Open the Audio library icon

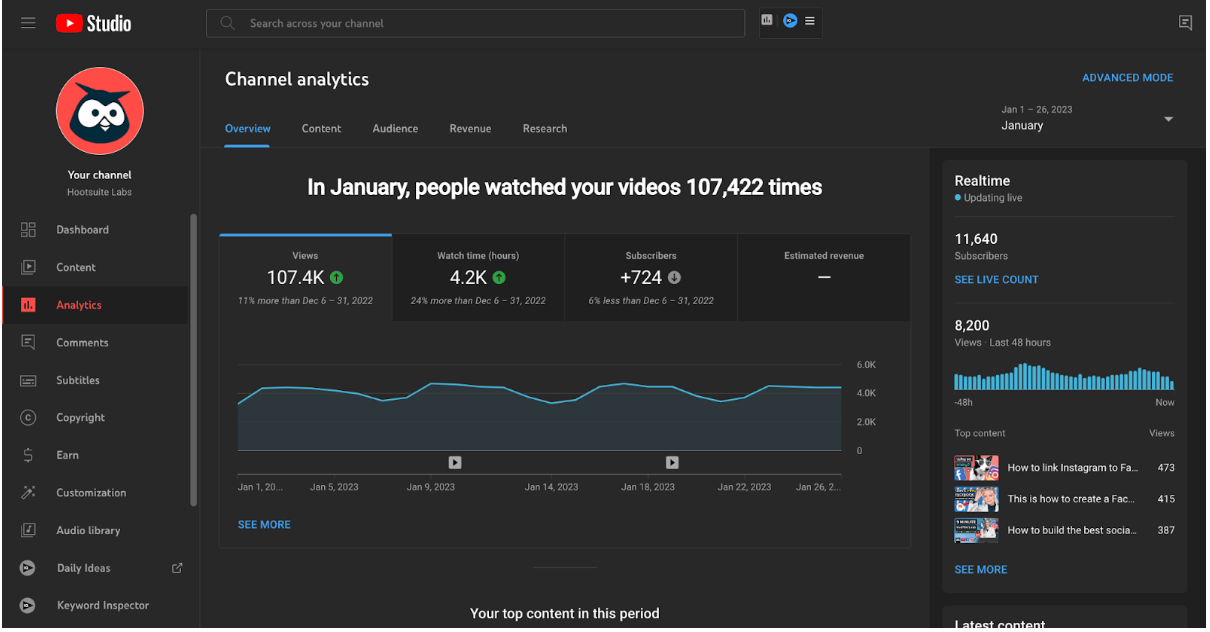click(x=28, y=530)
